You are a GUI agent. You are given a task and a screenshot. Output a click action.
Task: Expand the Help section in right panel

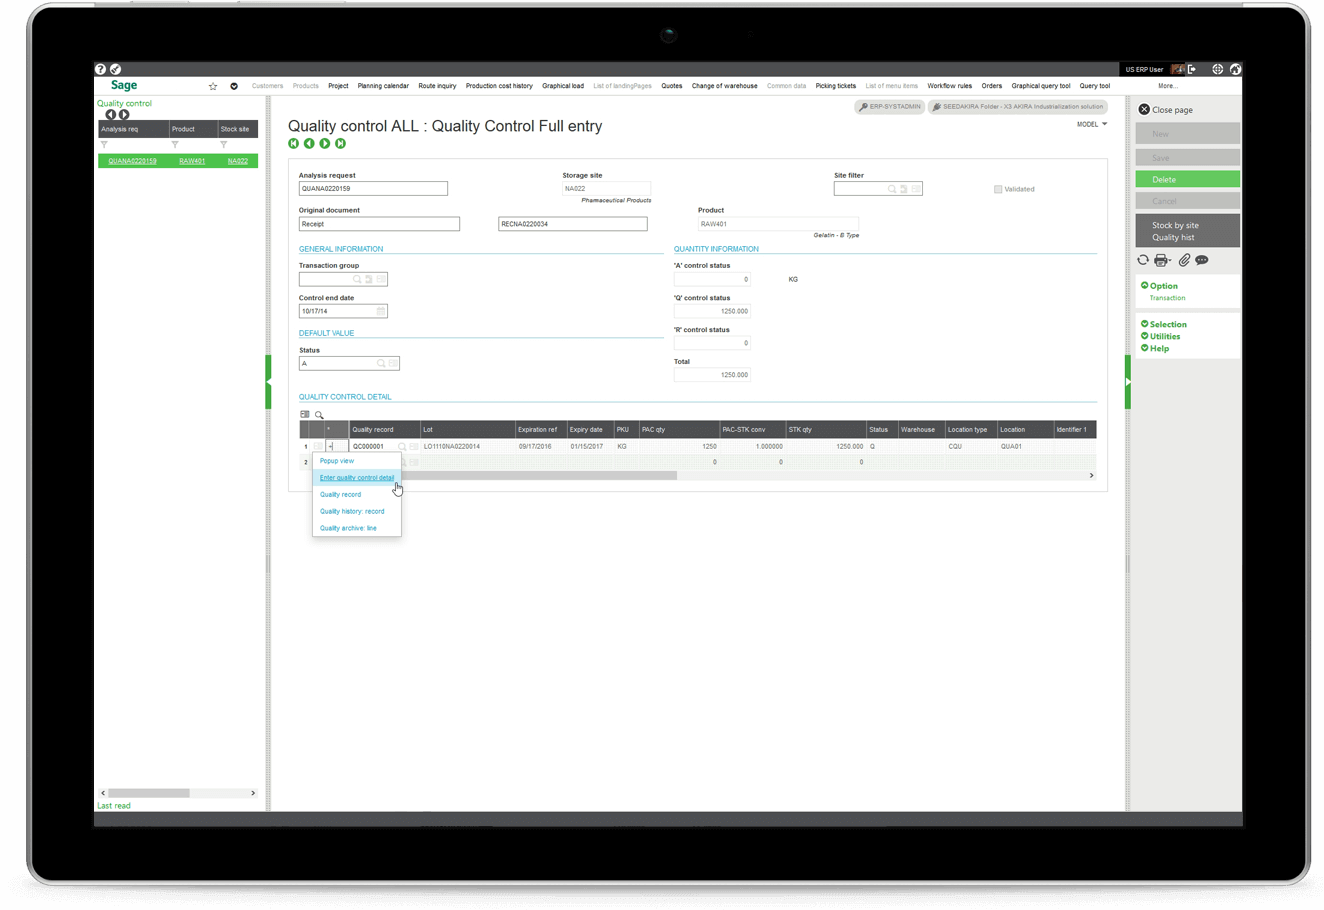[1155, 348]
